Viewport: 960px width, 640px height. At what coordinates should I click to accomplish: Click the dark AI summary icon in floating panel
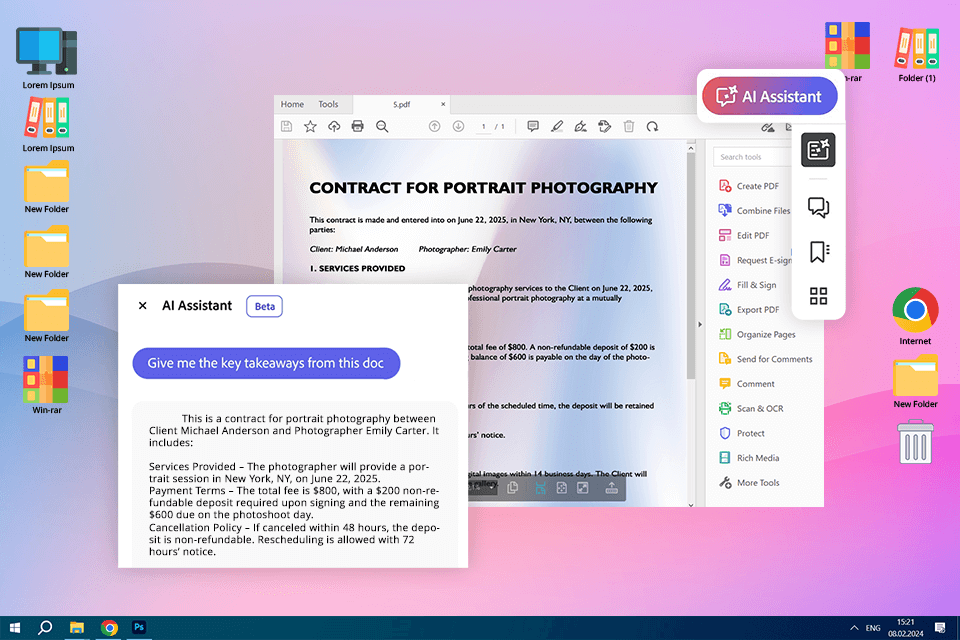[x=818, y=149]
